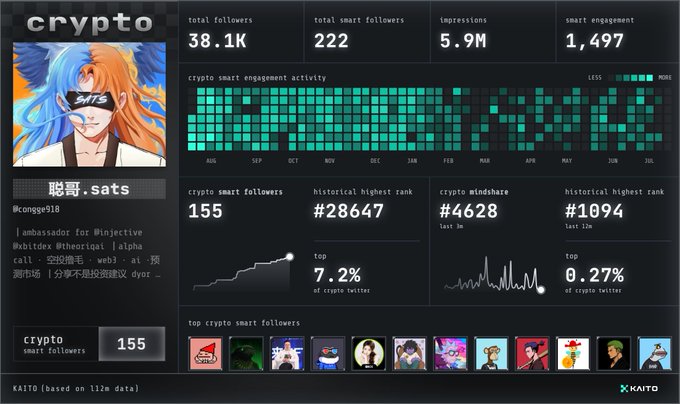
Task: Open the shark on blue background avatar
Action: click(x=654, y=354)
